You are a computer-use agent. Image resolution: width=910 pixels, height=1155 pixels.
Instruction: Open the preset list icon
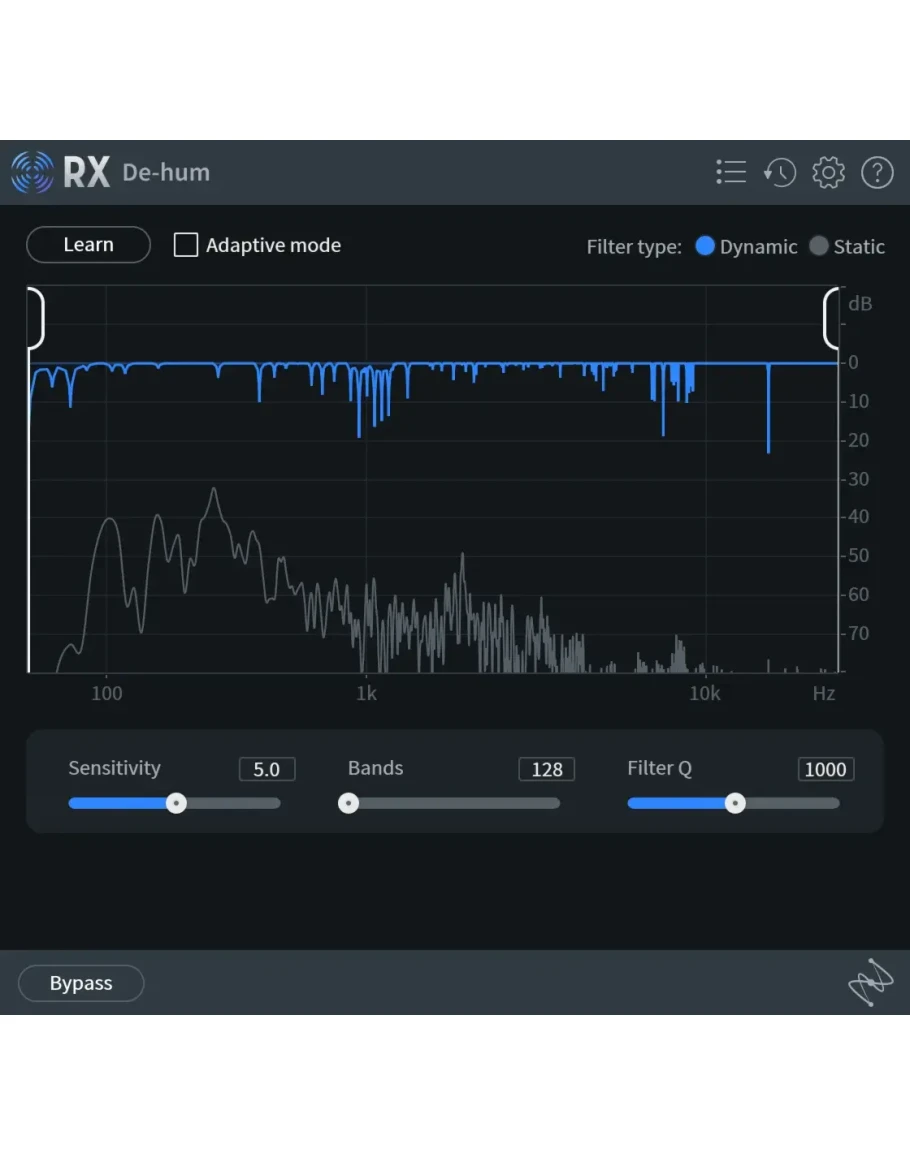(731, 173)
